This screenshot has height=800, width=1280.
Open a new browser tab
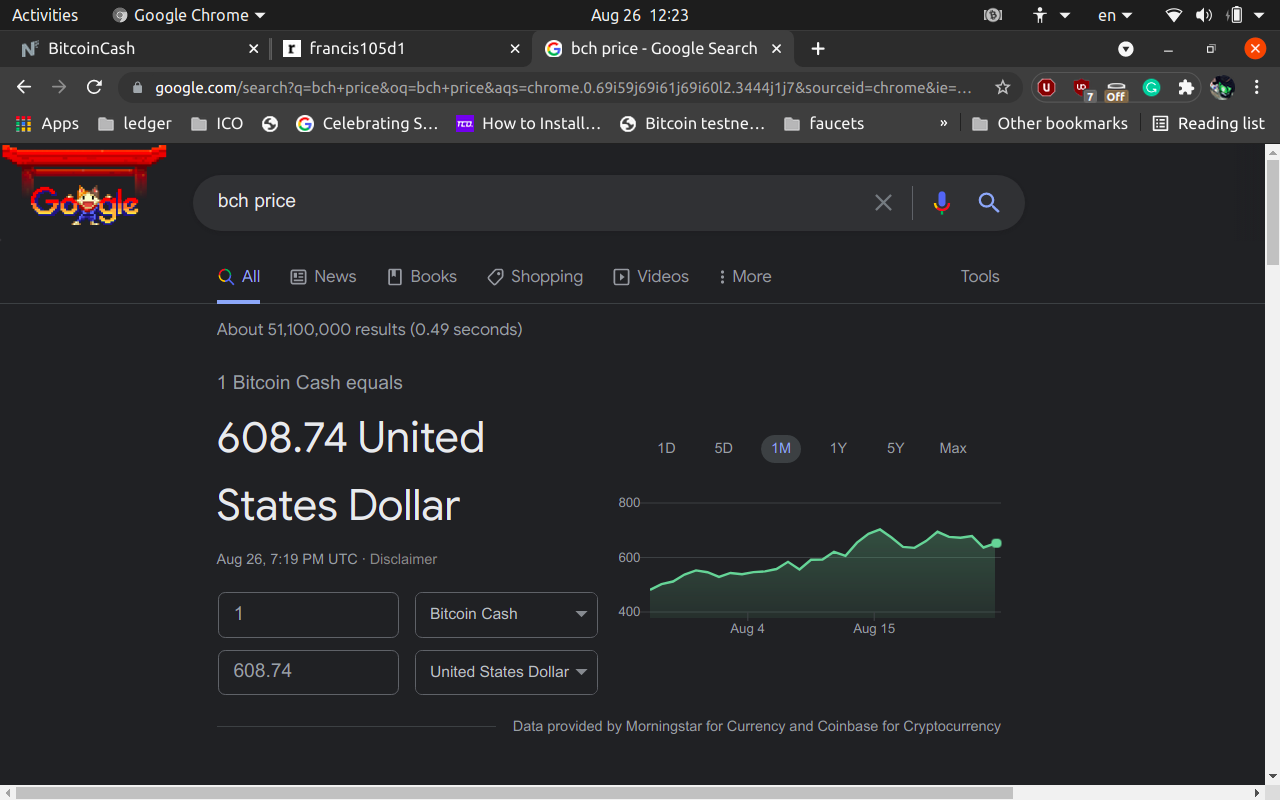point(818,48)
